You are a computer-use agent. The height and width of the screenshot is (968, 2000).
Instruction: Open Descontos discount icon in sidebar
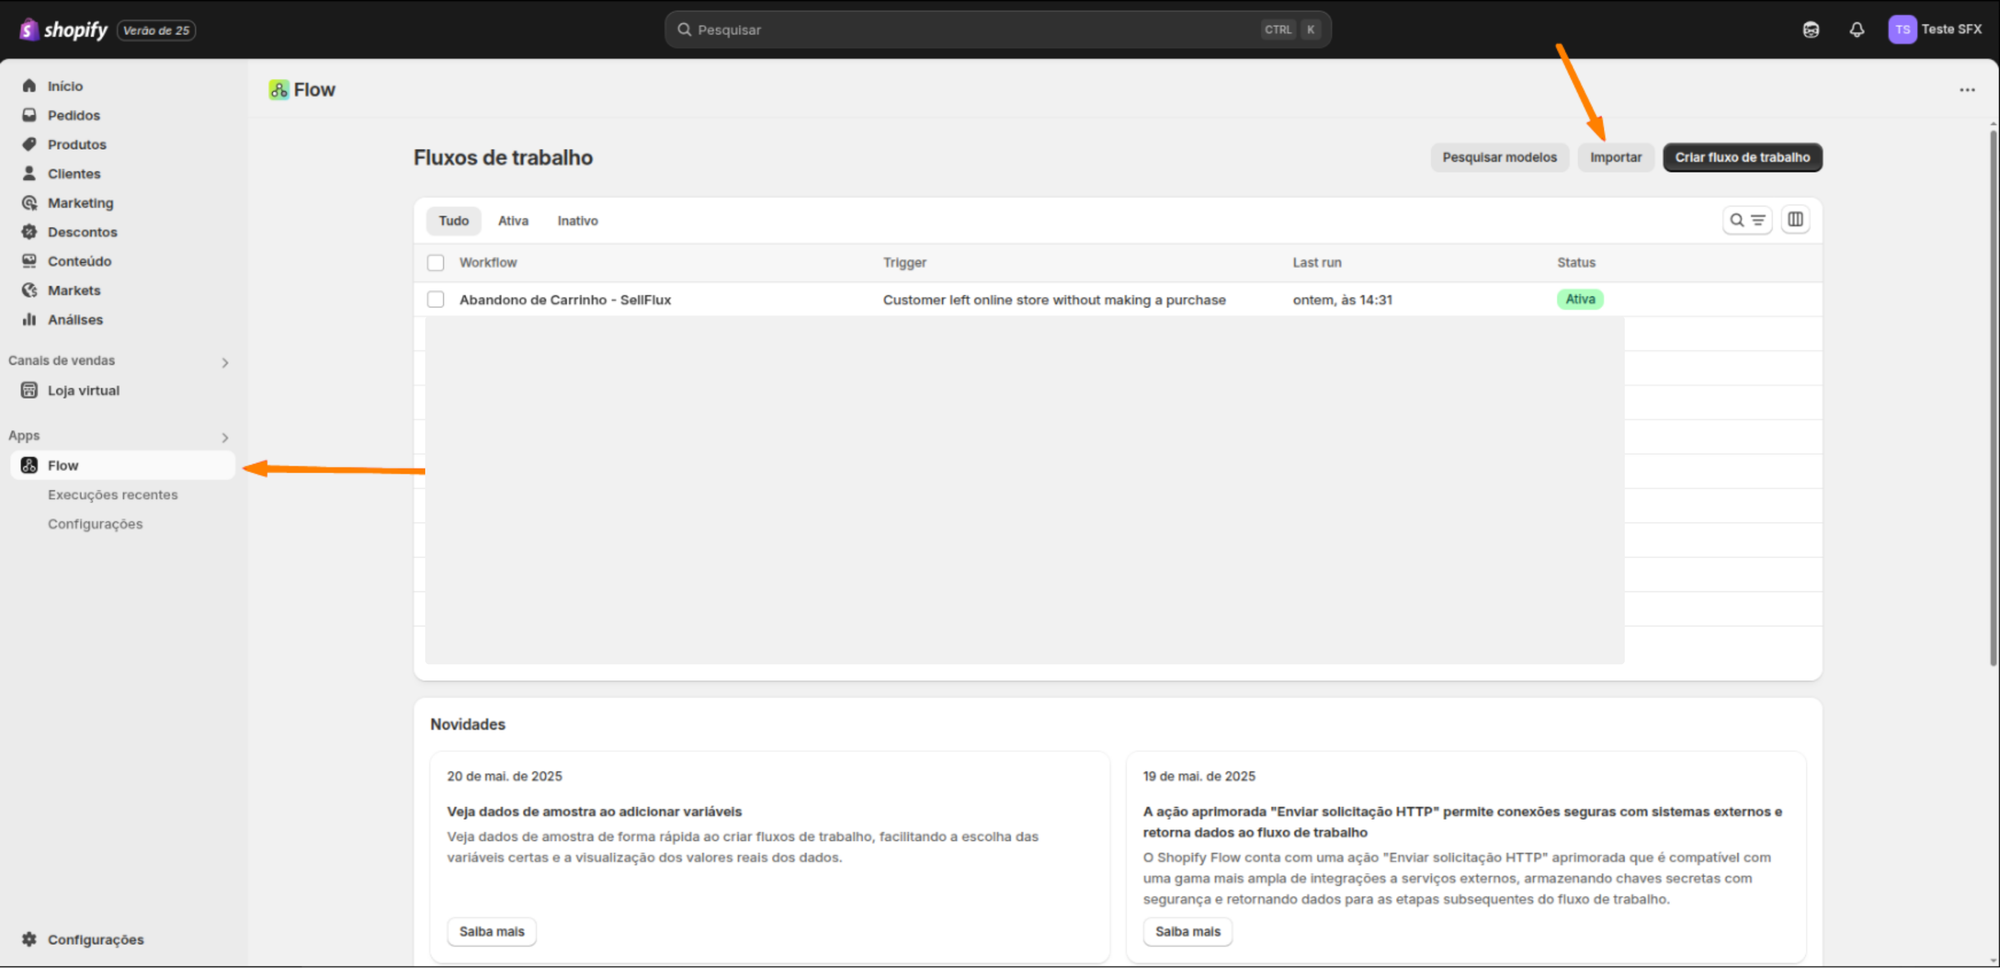(x=29, y=231)
